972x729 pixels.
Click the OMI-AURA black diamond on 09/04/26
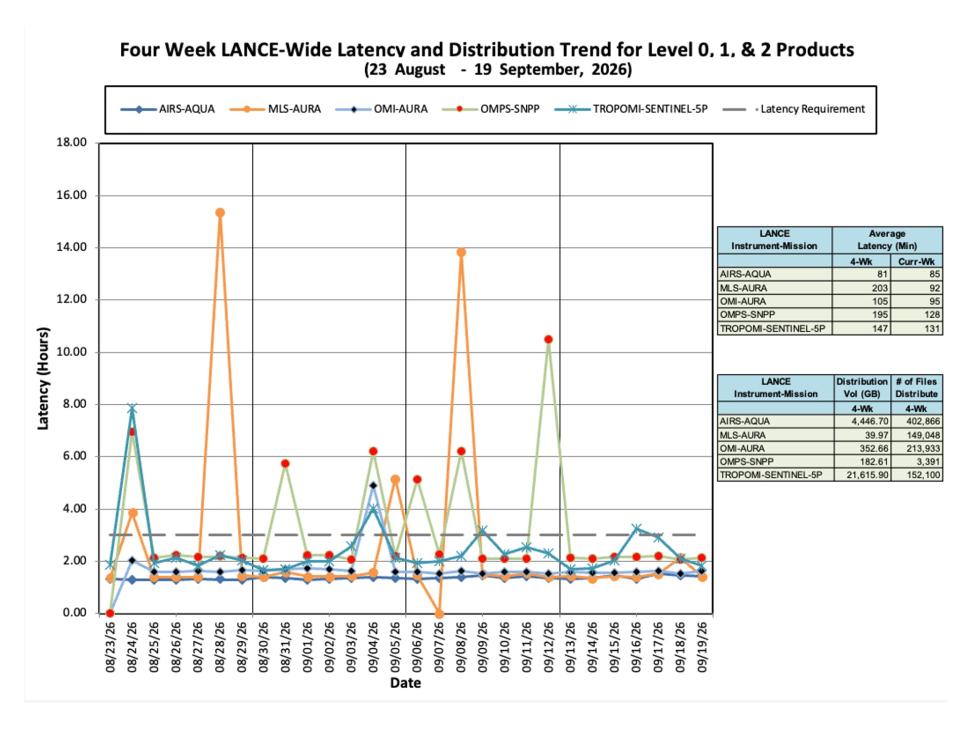click(x=373, y=485)
